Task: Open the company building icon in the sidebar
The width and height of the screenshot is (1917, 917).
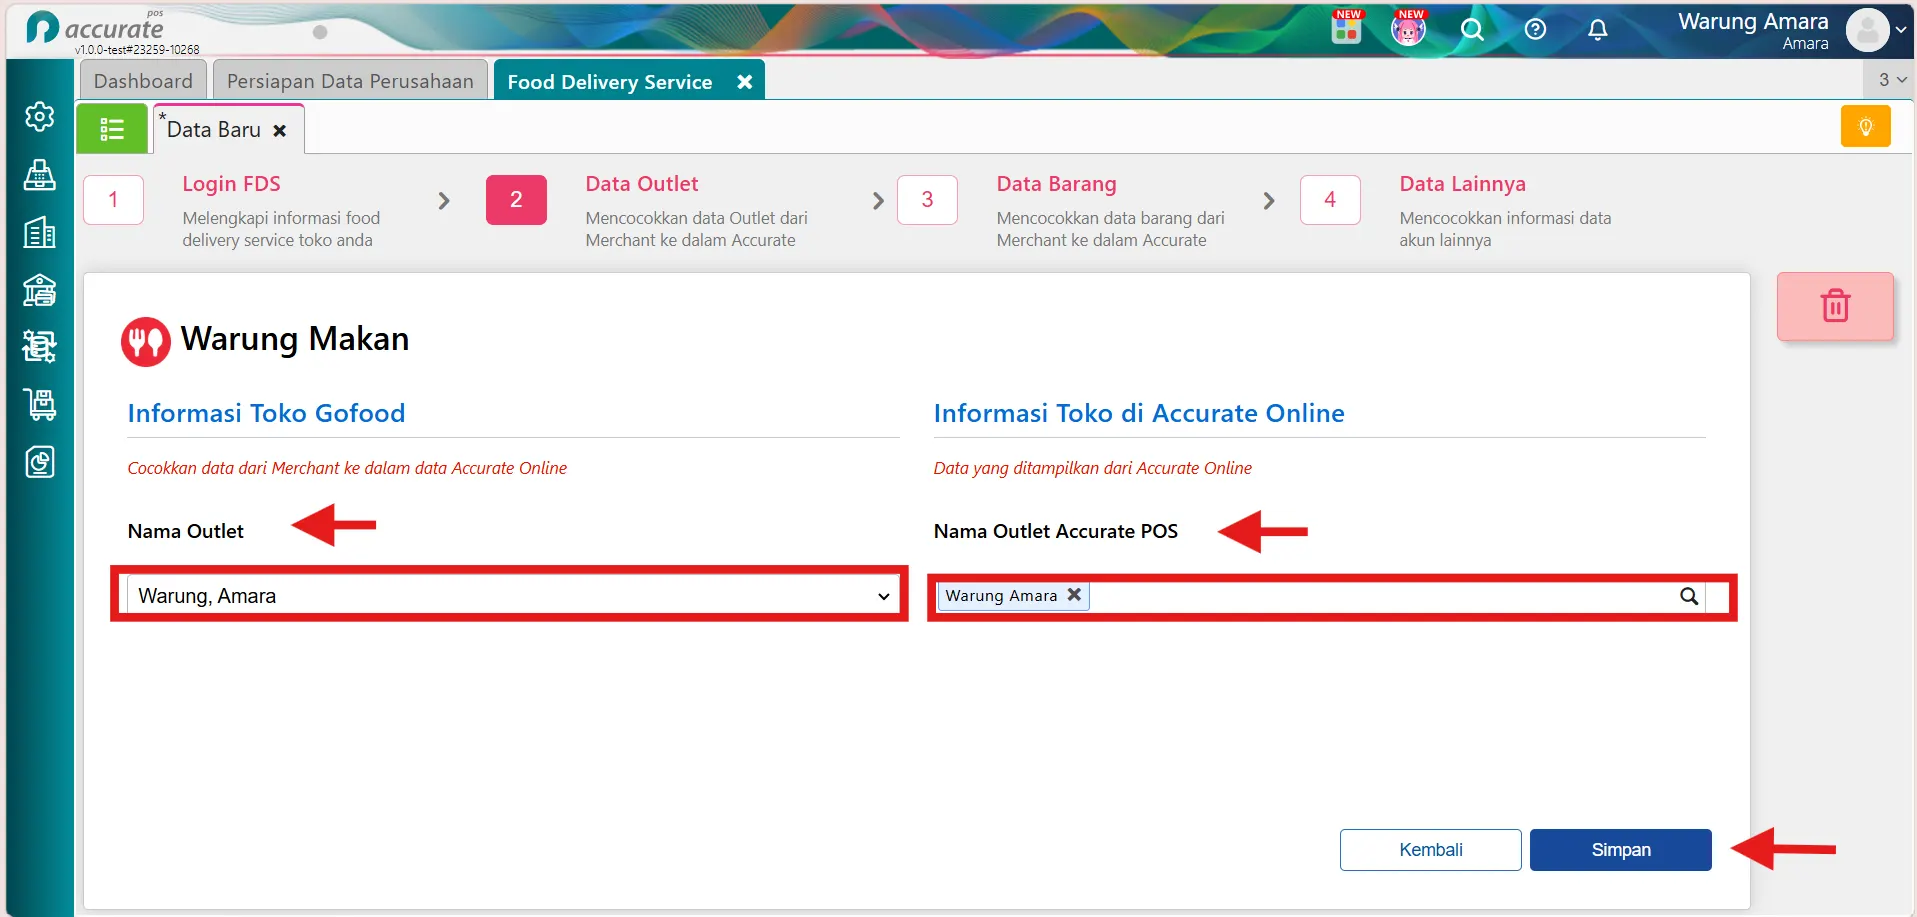Action: [x=40, y=233]
